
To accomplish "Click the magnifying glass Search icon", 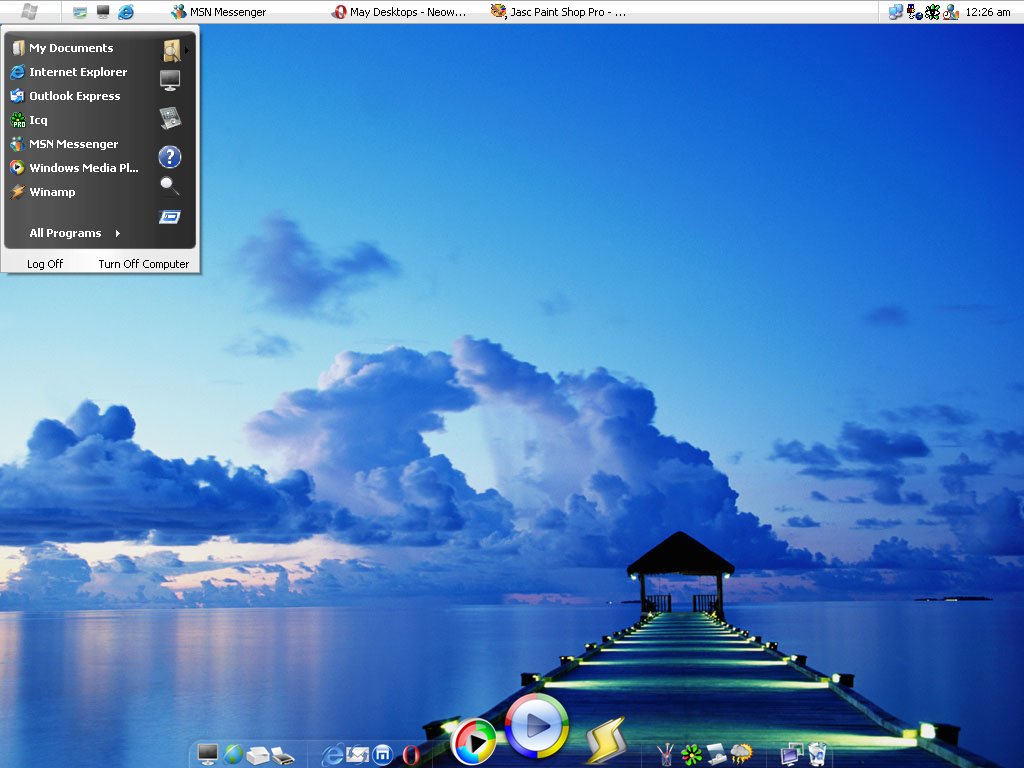I will 170,185.
